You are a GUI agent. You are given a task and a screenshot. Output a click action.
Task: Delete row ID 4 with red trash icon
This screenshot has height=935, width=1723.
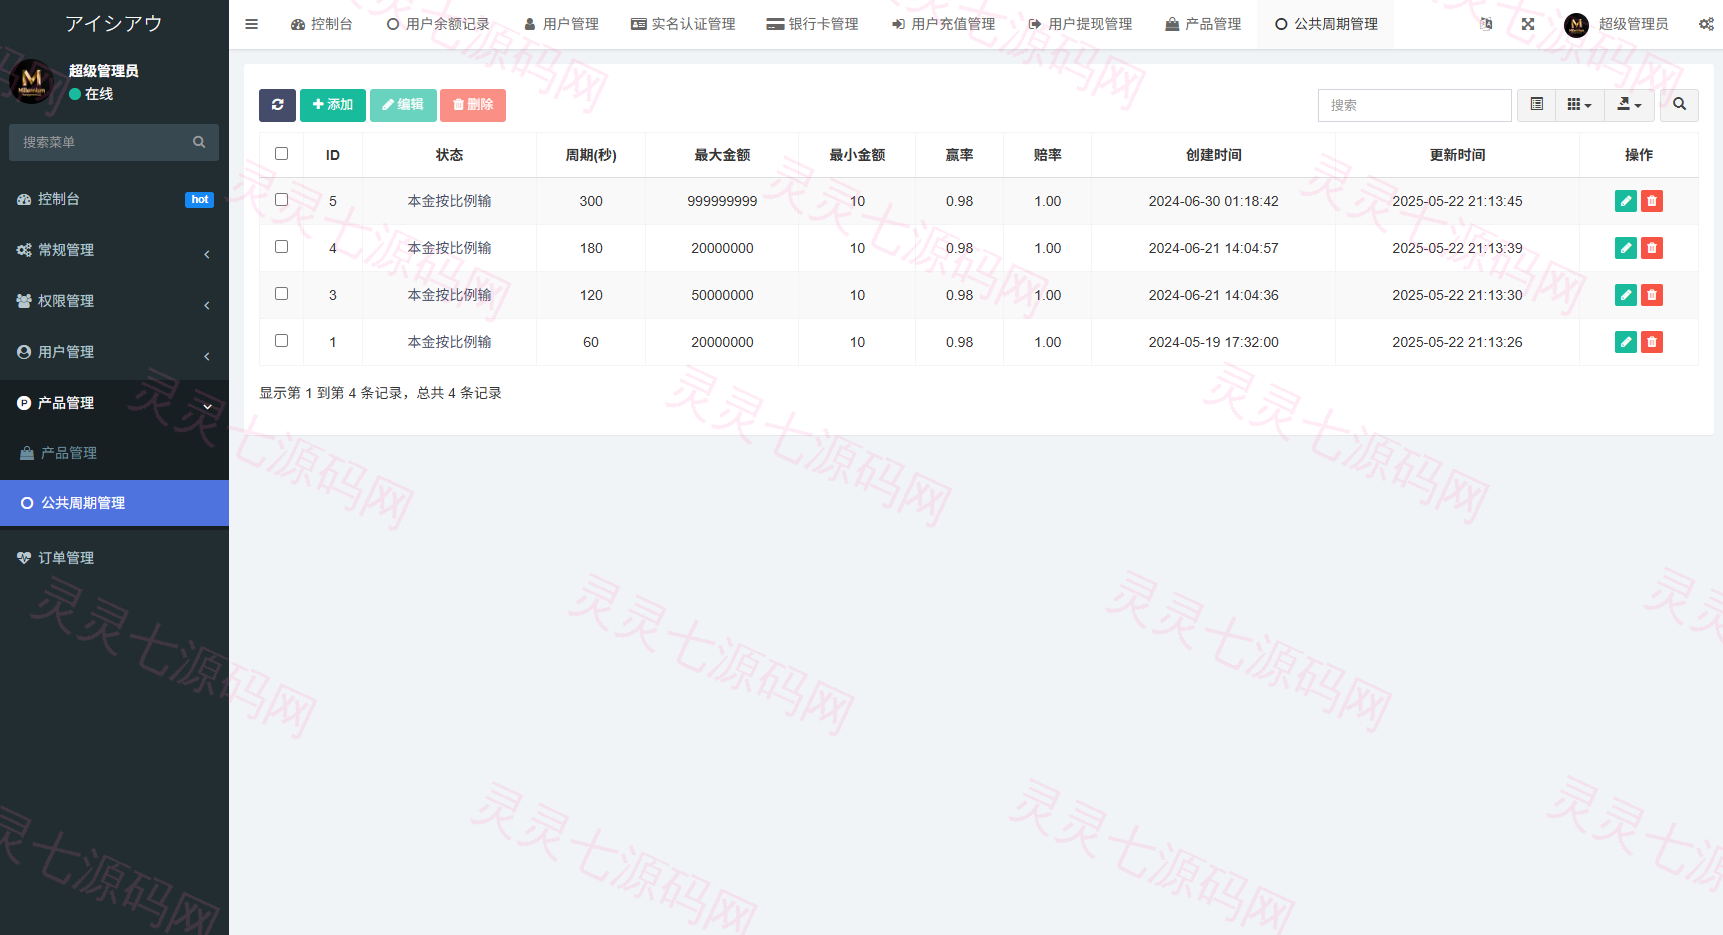point(1652,248)
